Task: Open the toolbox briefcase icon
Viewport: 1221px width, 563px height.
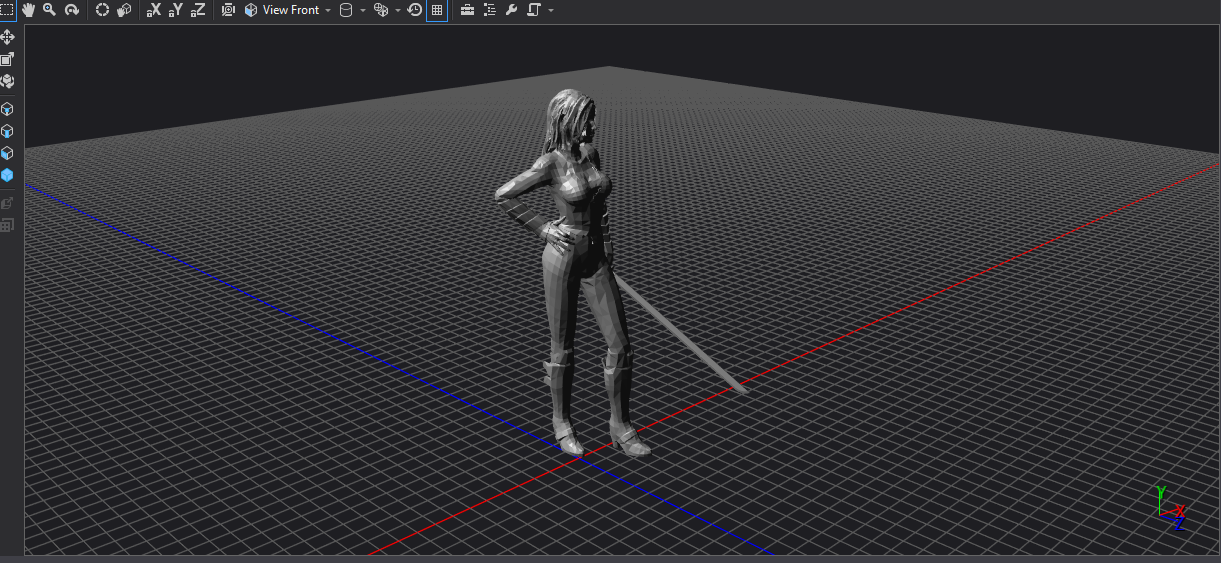Action: [x=467, y=10]
